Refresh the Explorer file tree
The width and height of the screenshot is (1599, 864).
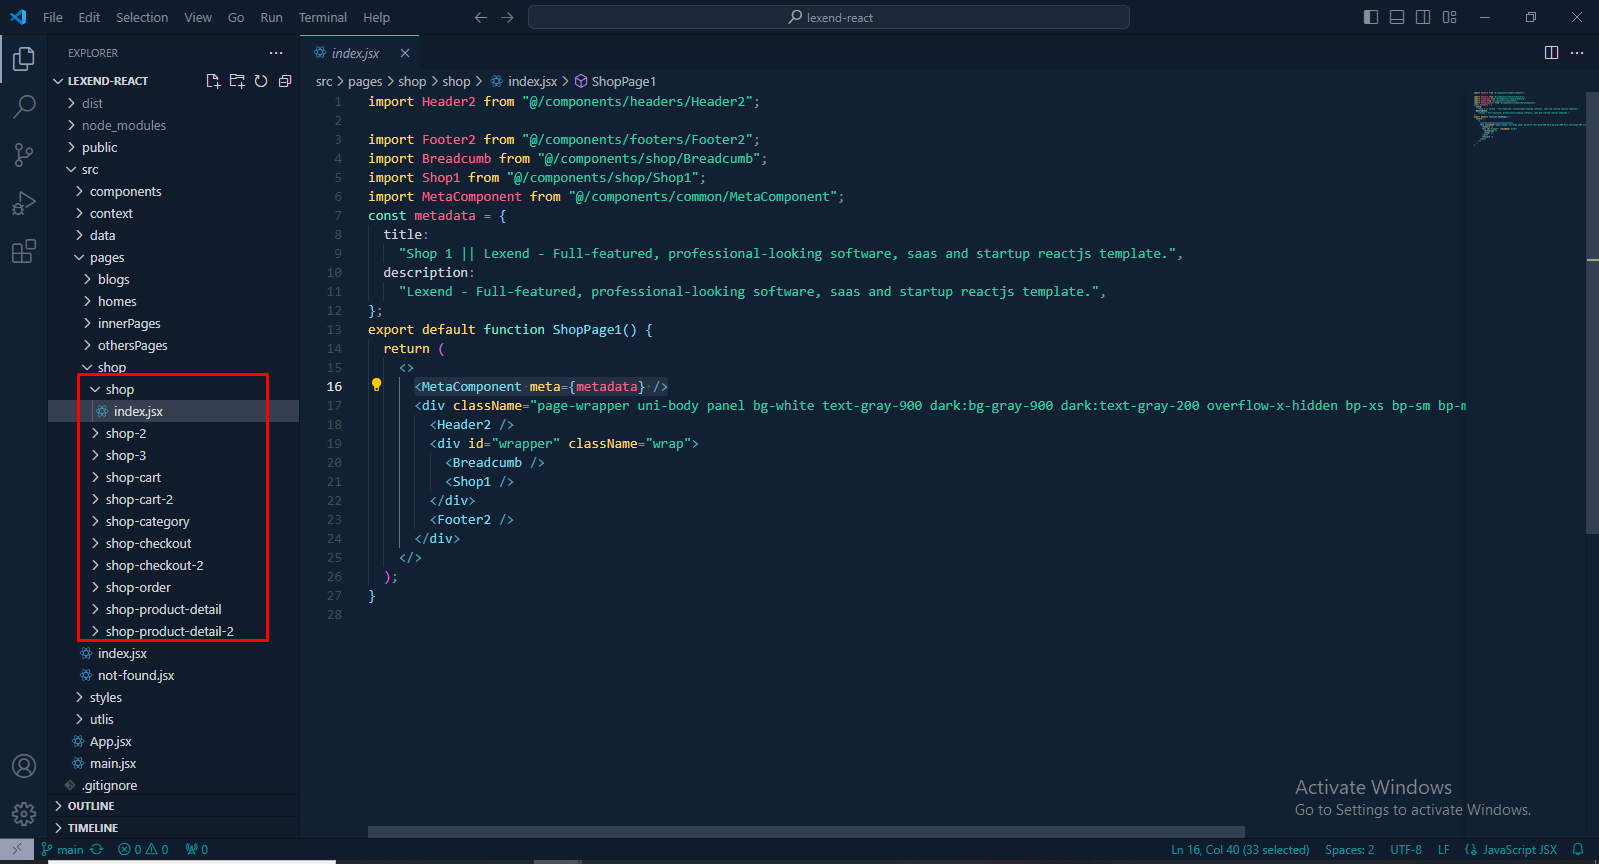[261, 81]
